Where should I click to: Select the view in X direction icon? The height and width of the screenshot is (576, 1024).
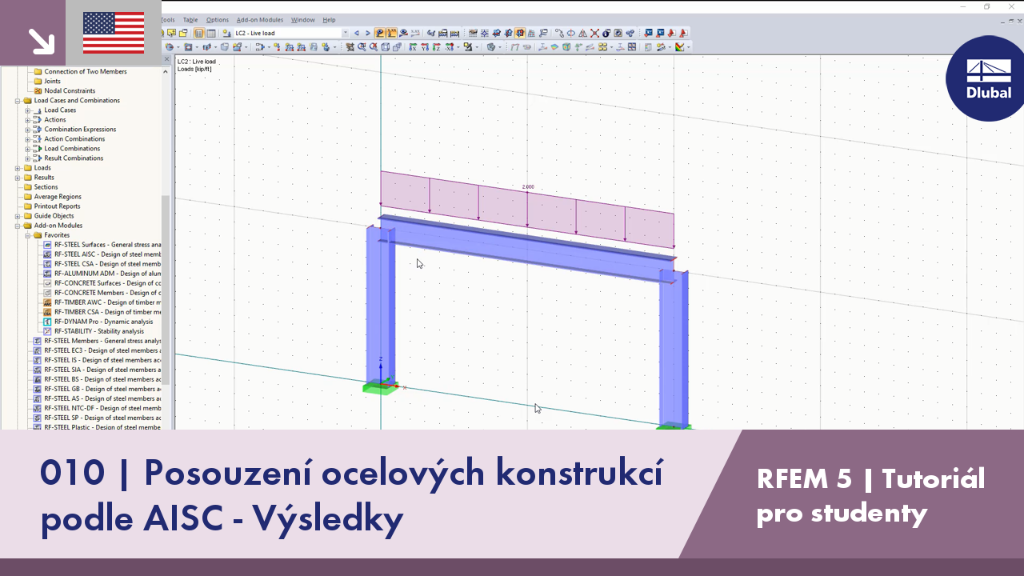point(413,47)
